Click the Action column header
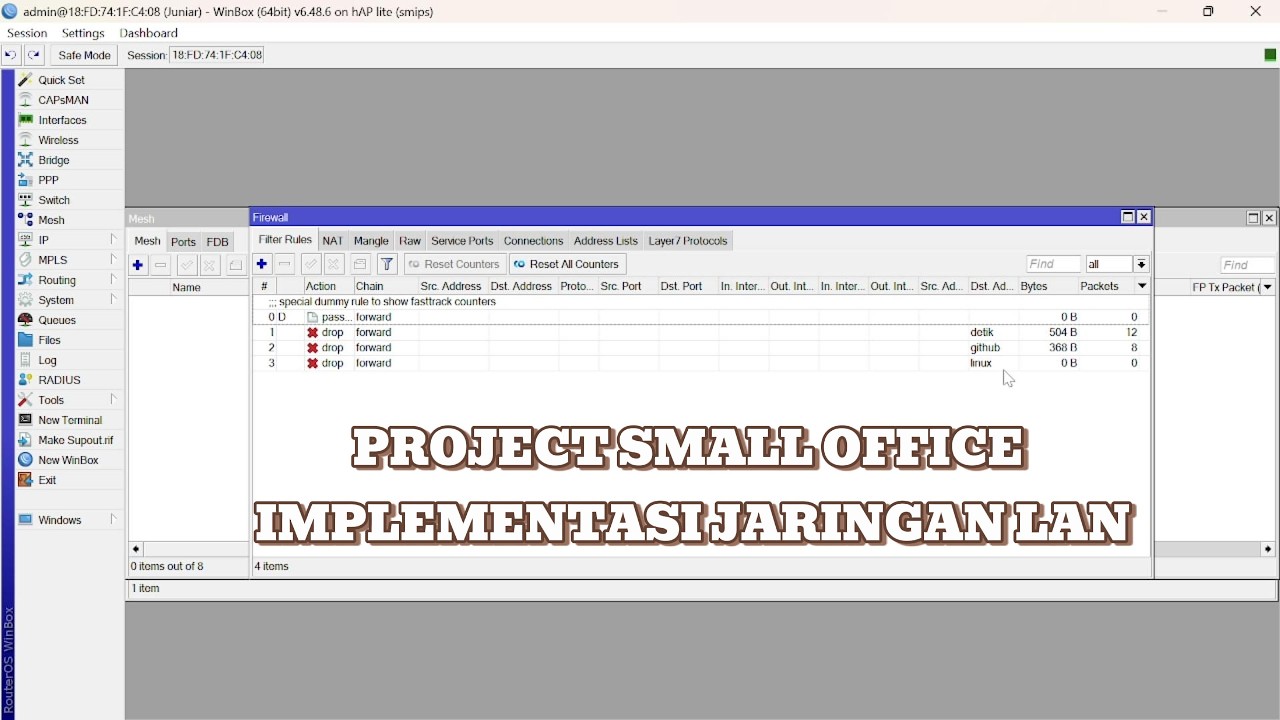Image resolution: width=1280 pixels, height=720 pixels. click(x=327, y=286)
